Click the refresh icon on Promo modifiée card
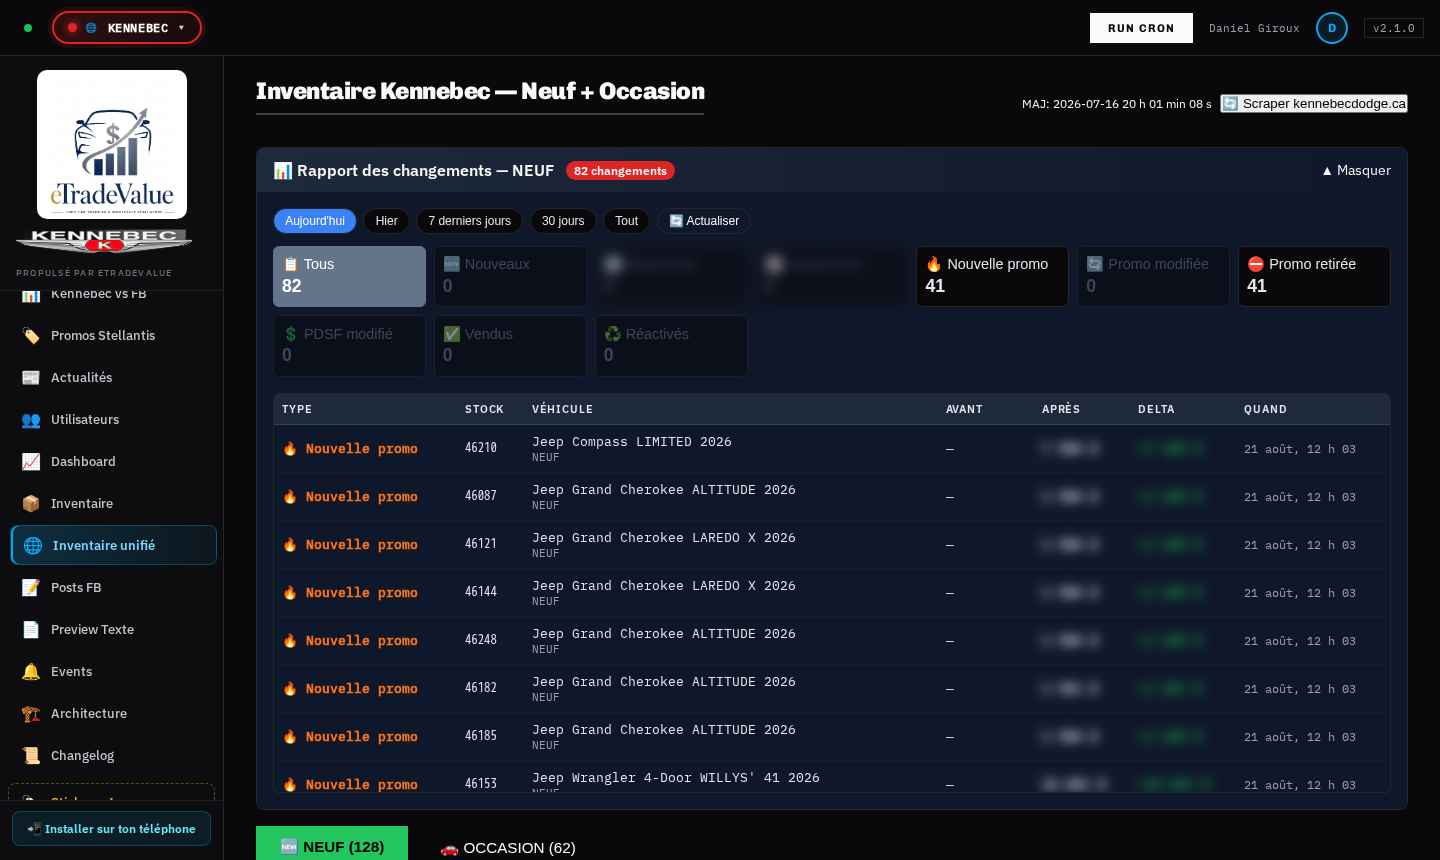This screenshot has width=1440, height=860. point(1095,264)
